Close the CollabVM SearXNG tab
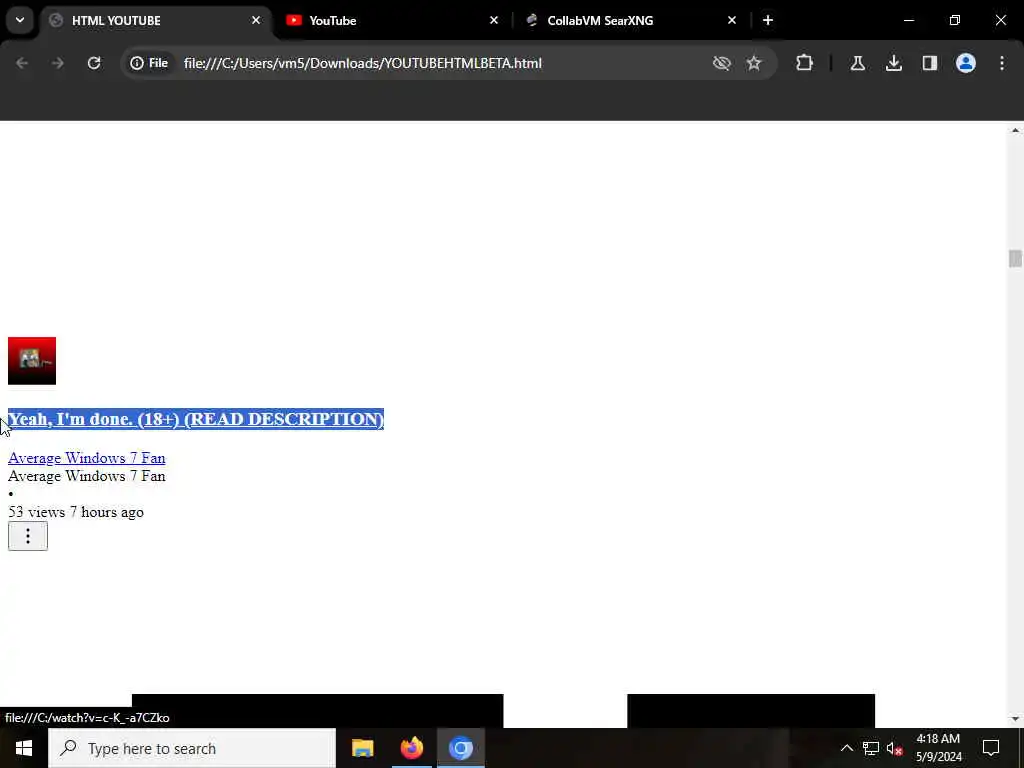This screenshot has height=768, width=1024. (x=731, y=21)
